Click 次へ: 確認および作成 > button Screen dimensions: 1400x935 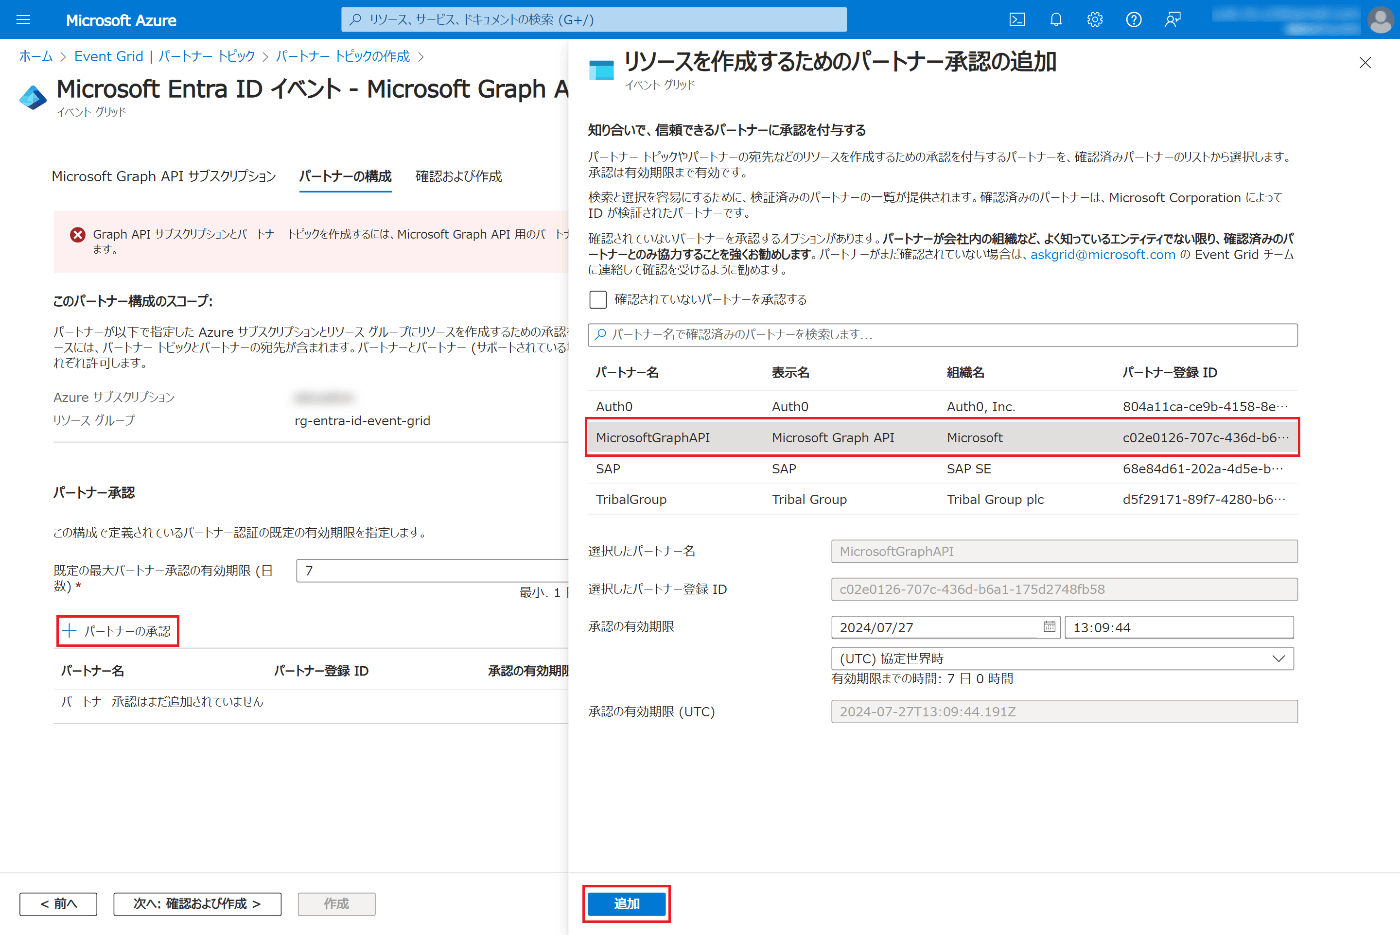(x=197, y=904)
